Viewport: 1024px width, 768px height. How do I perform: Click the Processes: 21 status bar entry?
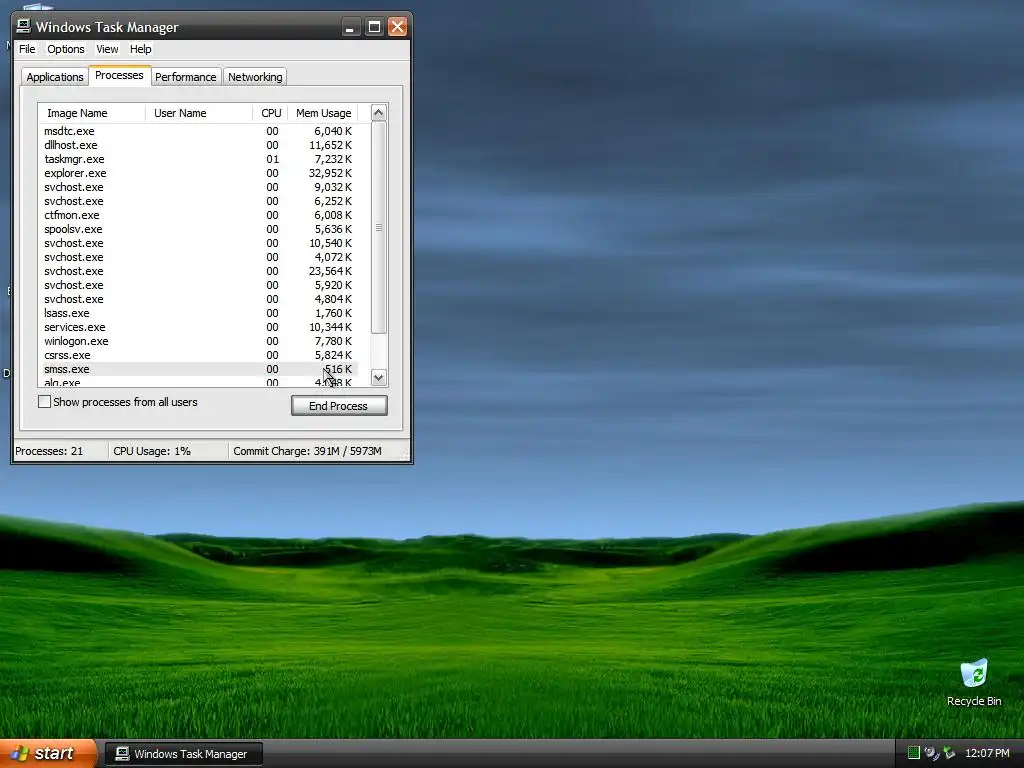(x=61, y=451)
